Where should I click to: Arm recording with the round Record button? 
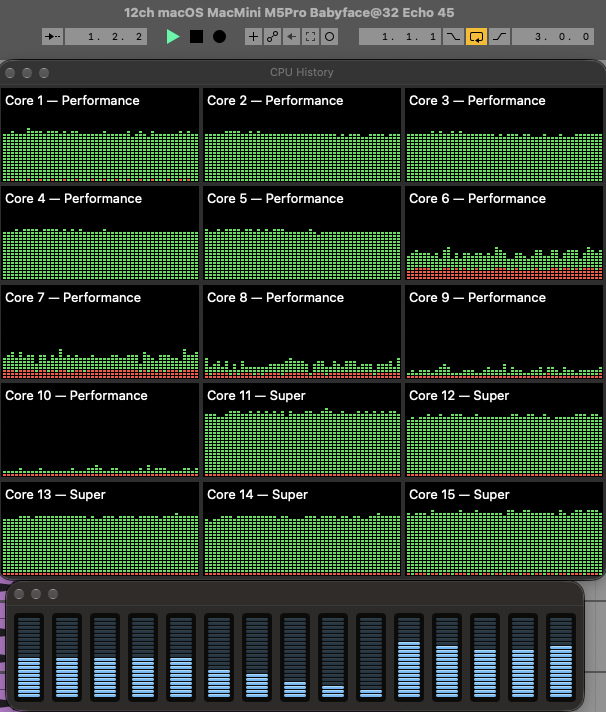(219, 37)
